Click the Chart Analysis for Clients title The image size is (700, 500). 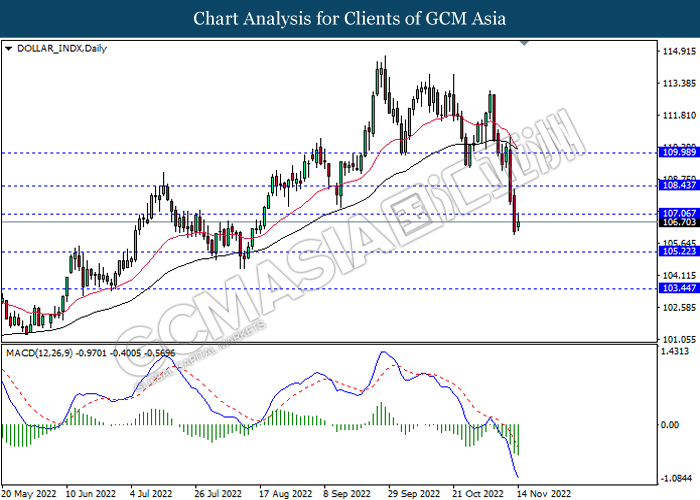pyautogui.click(x=350, y=19)
